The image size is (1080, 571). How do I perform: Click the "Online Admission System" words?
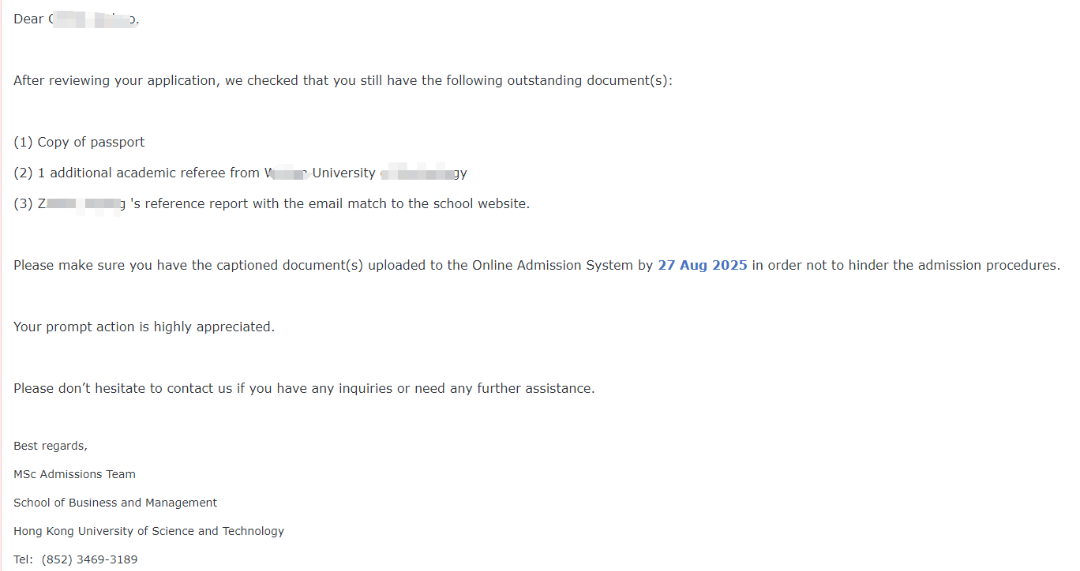[552, 265]
